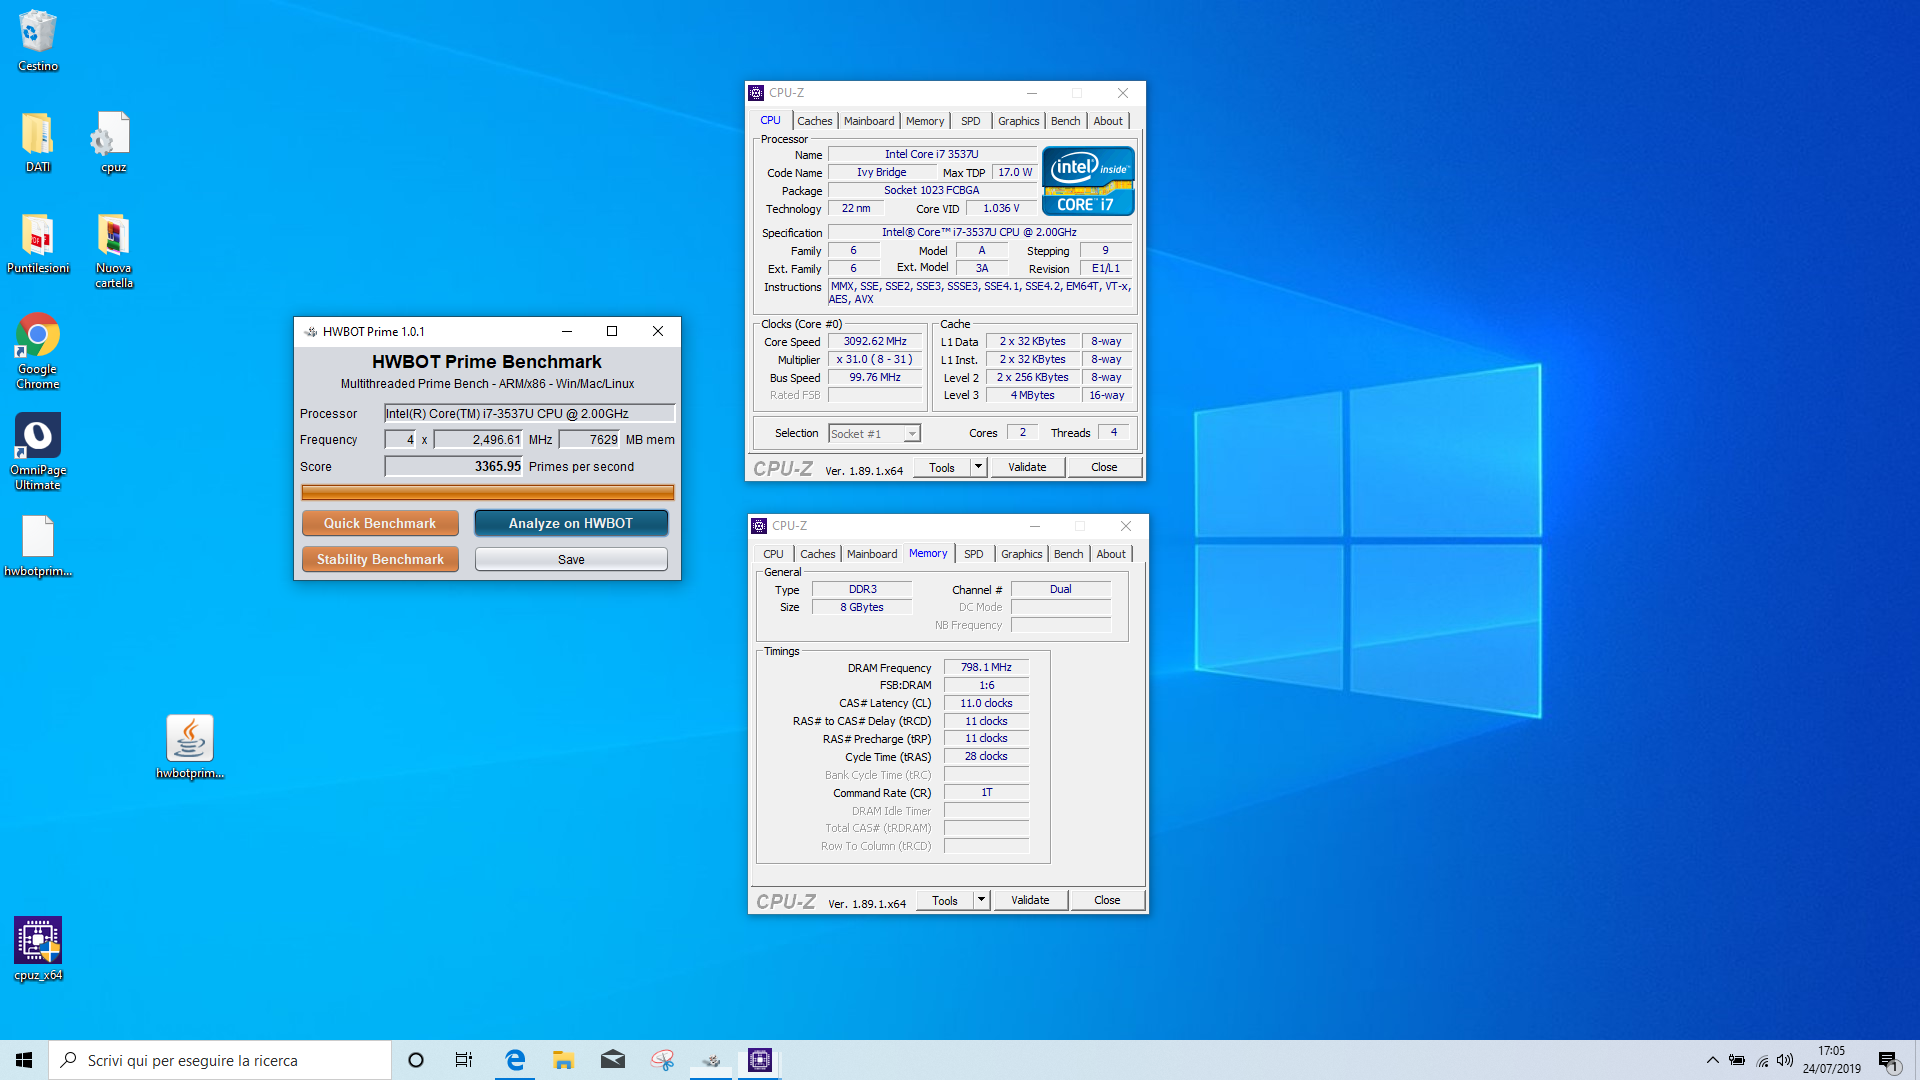Click the Ivy Bridge code name value
This screenshot has width=1920, height=1080.
click(882, 172)
